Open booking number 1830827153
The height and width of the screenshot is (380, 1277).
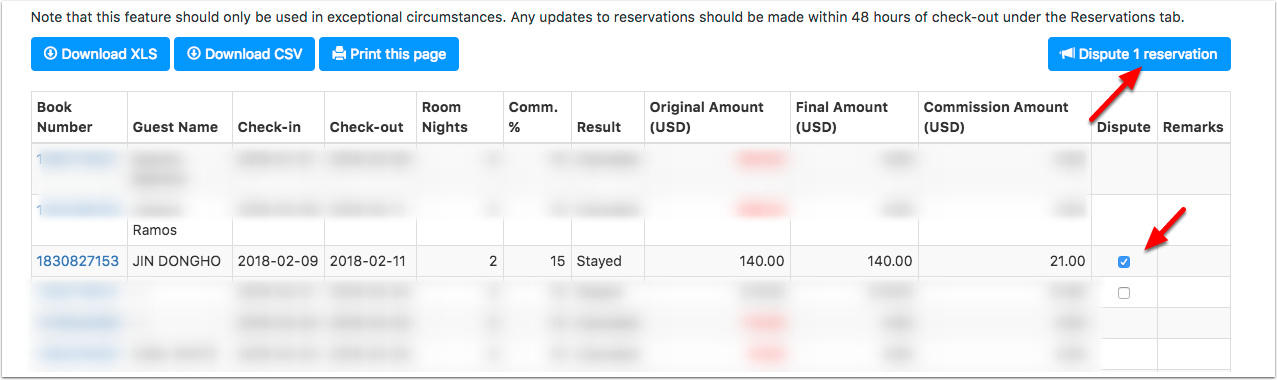78,261
